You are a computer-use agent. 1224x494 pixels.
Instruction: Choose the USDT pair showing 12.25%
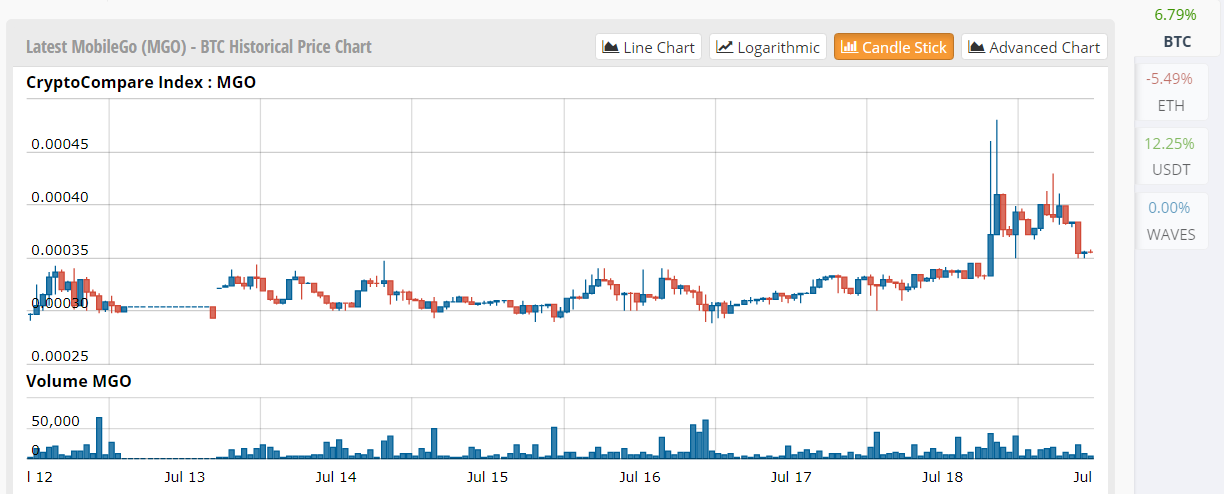coord(1172,155)
